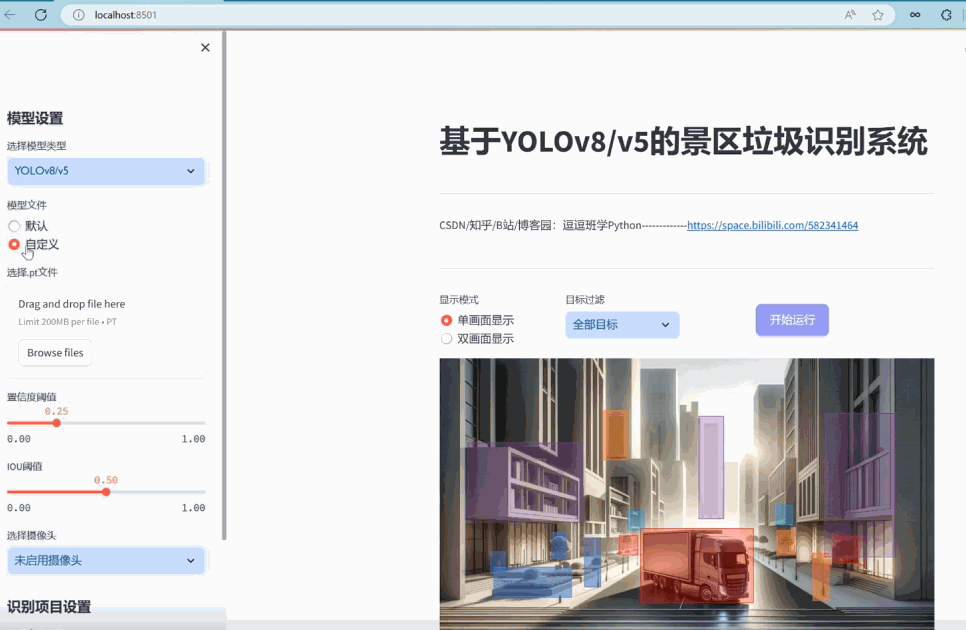
Task: Open the 未启用摄像头 camera selection dropdown
Action: point(106,560)
